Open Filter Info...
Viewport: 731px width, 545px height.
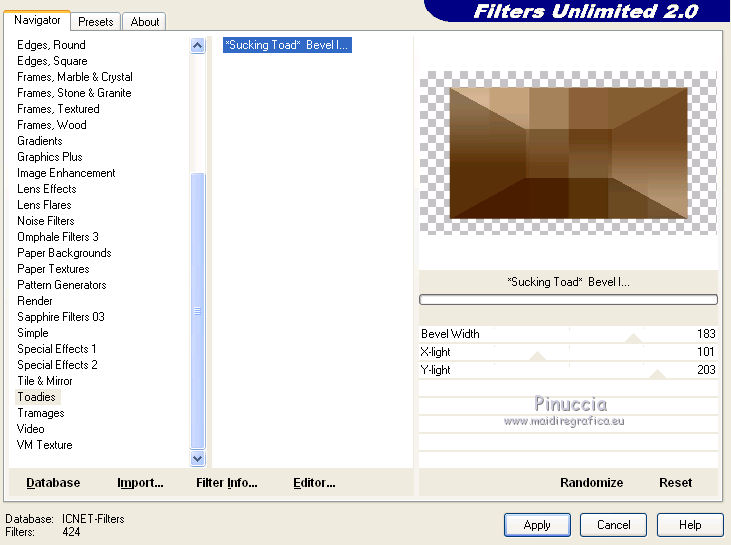pyautogui.click(x=227, y=483)
